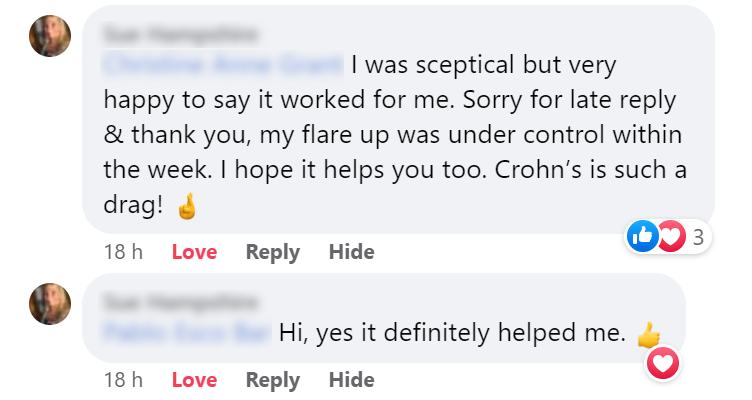Viewport: 752px width, 400px height.
Task: Click the heart reaction badge on the second comment
Action: pyautogui.click(x=663, y=363)
